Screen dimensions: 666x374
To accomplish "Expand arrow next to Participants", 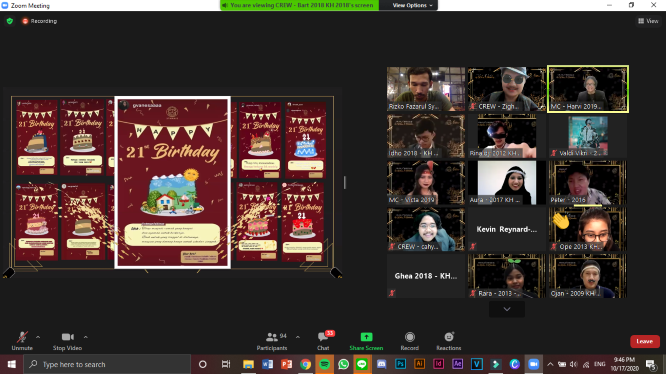I will [298, 337].
